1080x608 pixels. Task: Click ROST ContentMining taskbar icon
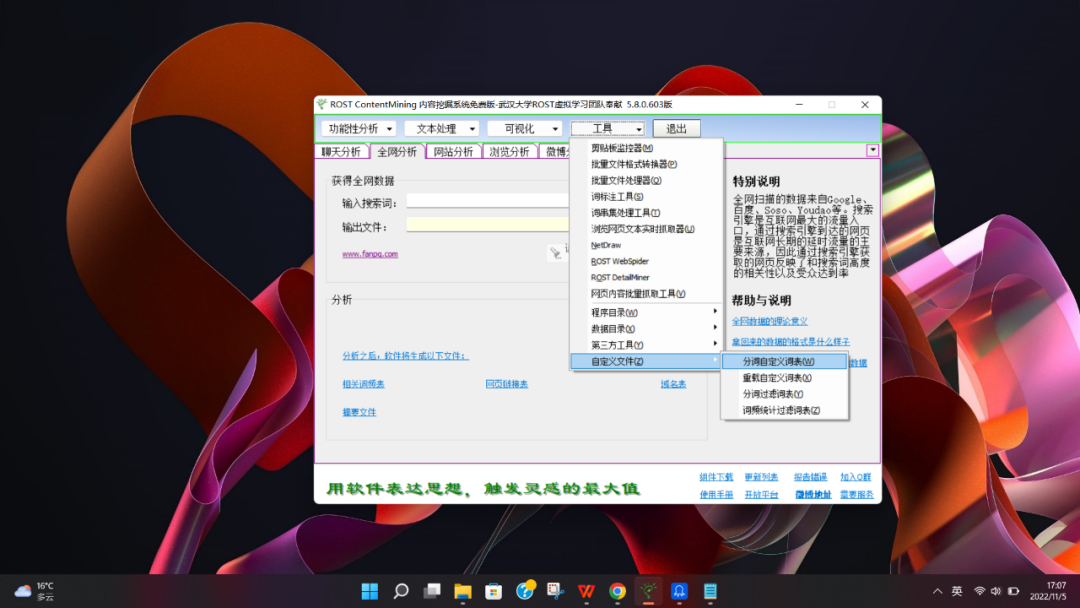[x=648, y=591]
